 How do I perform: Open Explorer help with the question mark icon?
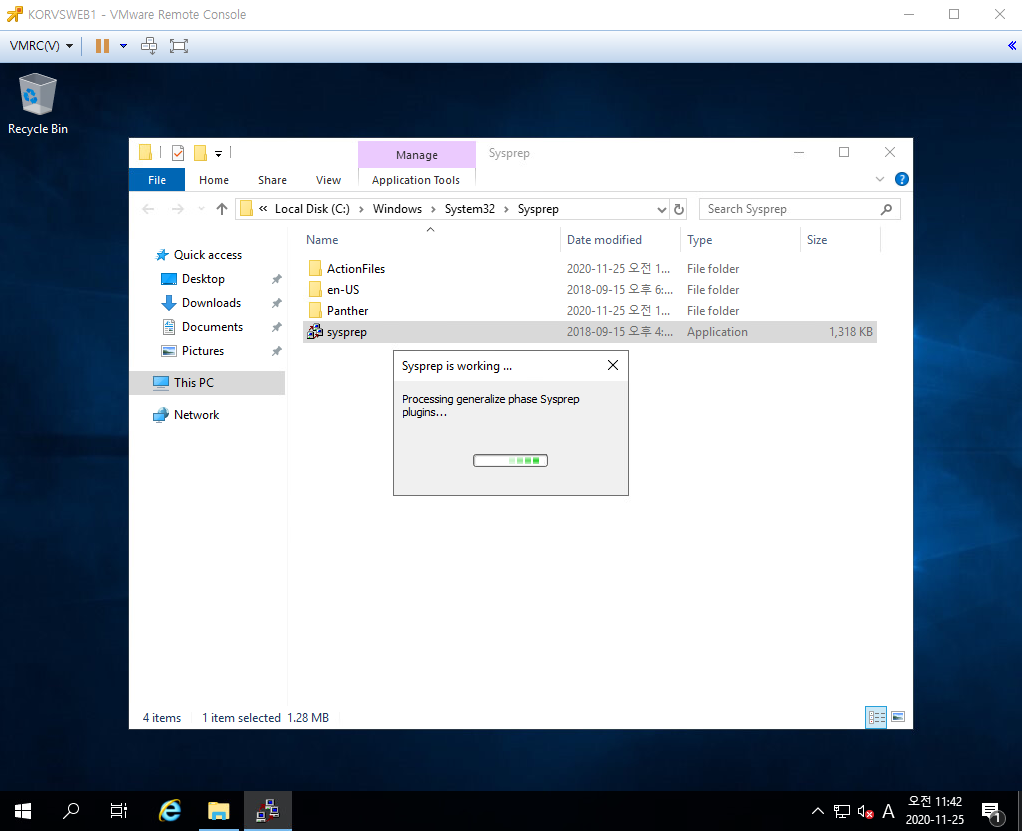coord(902,179)
